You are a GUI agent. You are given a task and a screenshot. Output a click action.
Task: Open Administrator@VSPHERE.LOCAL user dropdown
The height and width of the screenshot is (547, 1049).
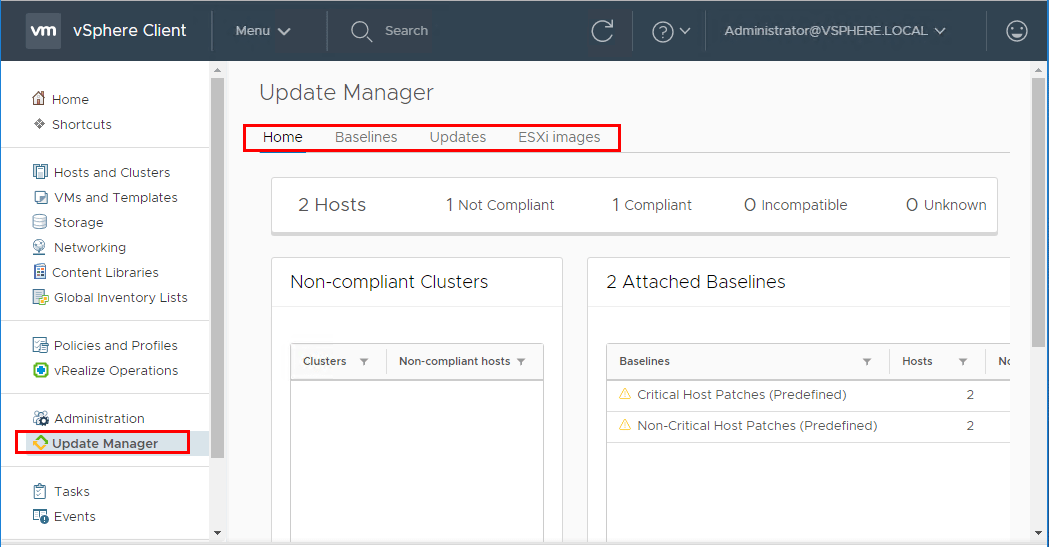tap(834, 31)
